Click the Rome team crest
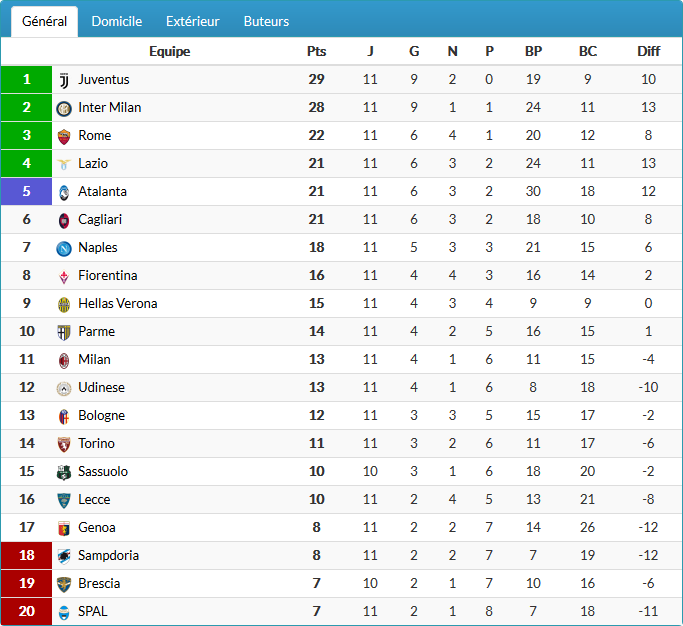 pyautogui.click(x=64, y=136)
